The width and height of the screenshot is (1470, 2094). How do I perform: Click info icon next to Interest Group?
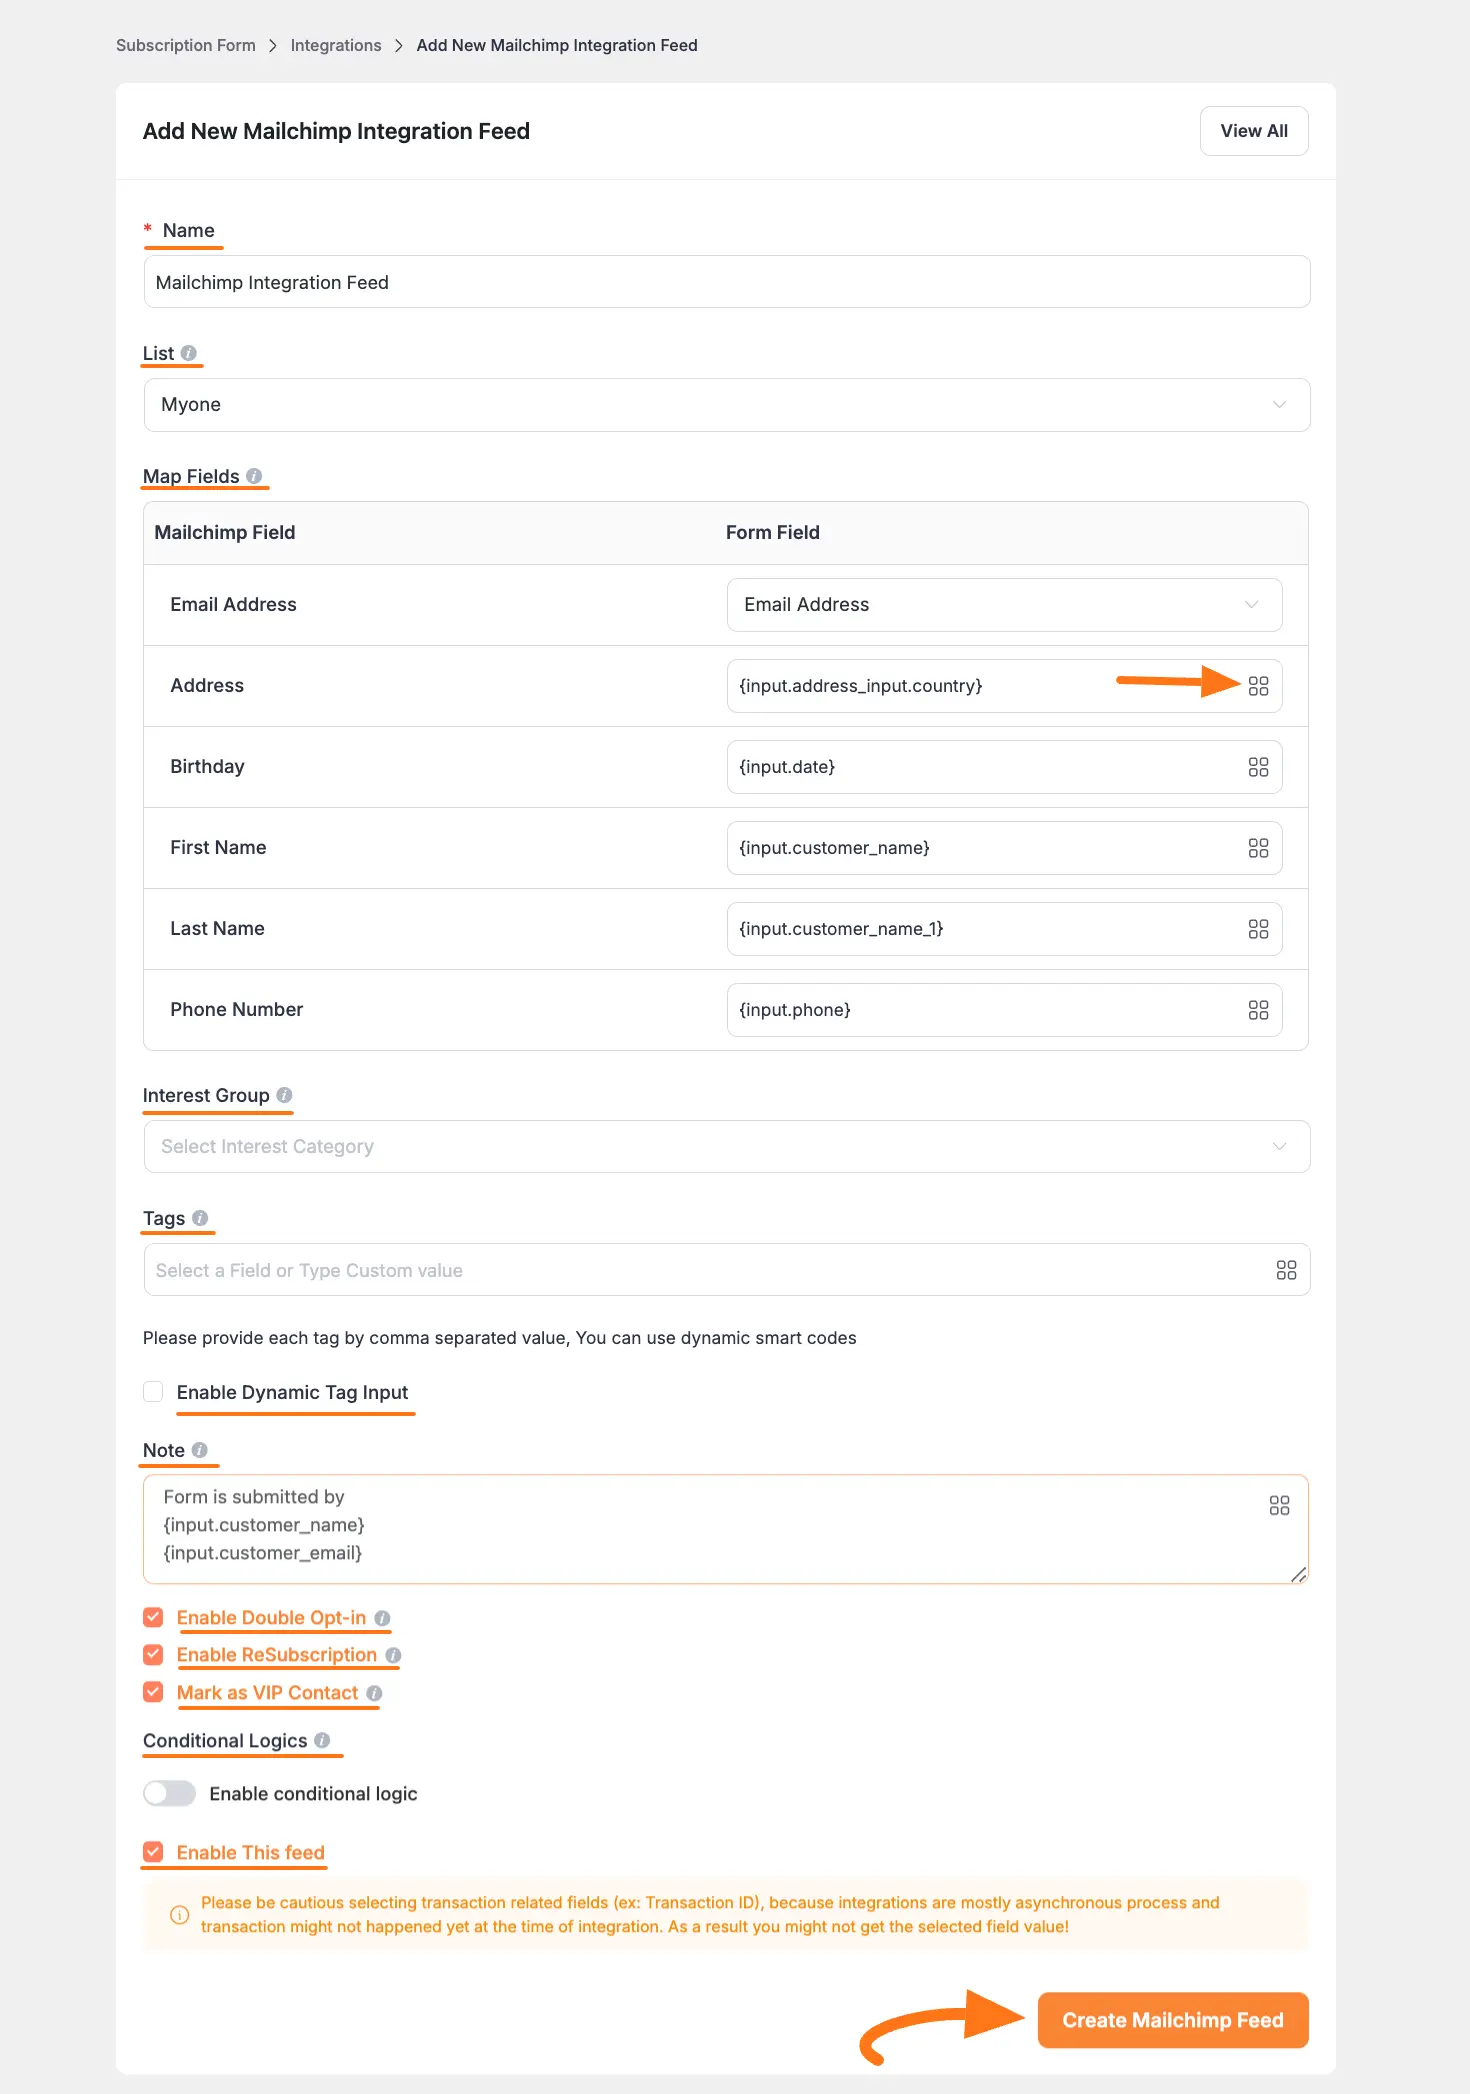click(x=284, y=1095)
